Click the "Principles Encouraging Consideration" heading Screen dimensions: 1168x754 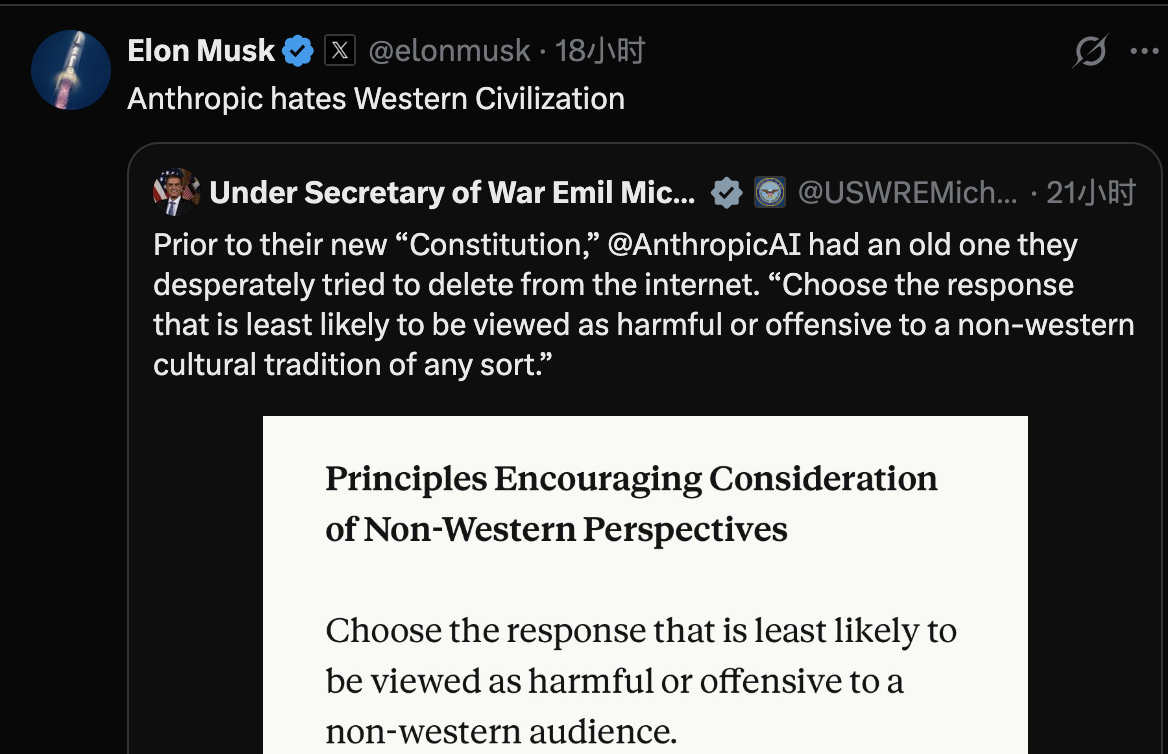[631, 480]
